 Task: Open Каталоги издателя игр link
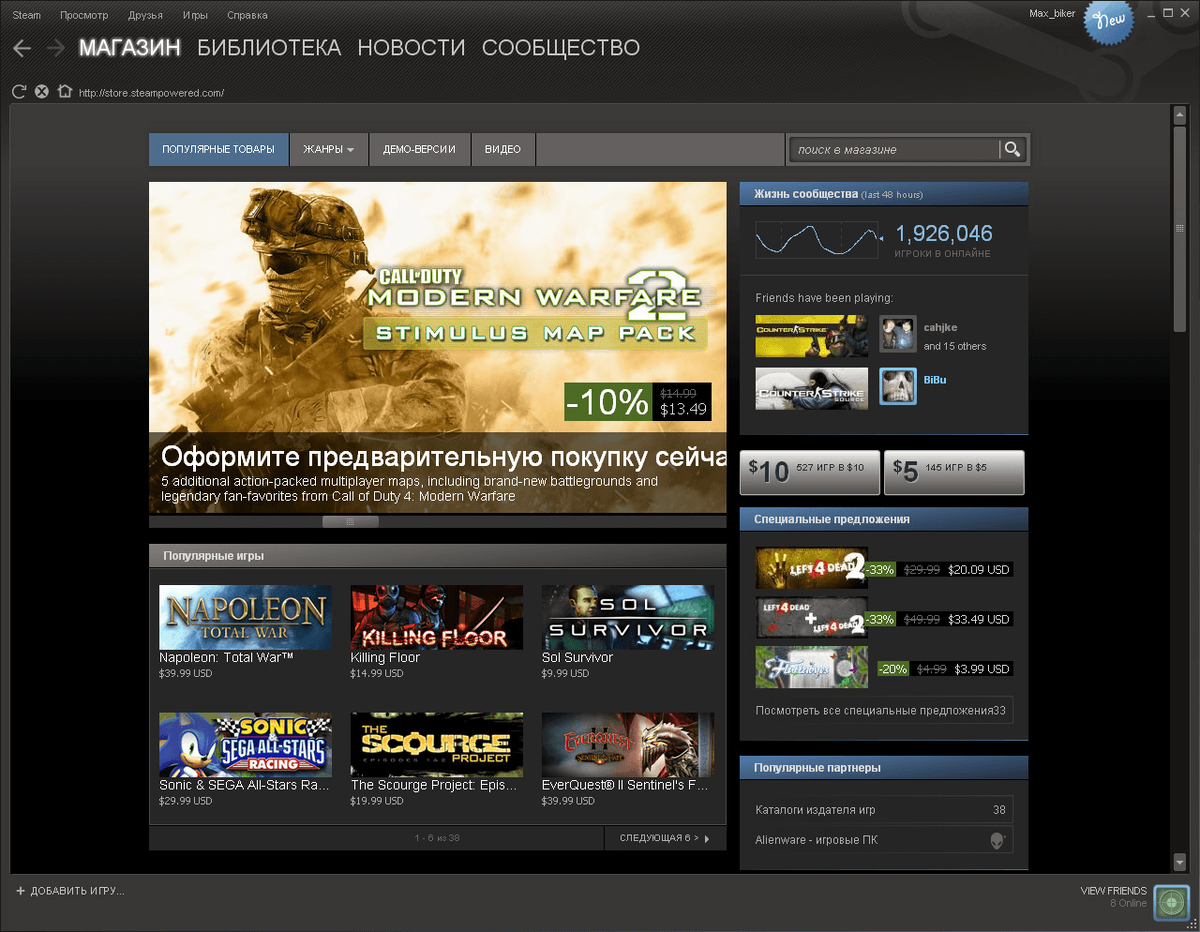tap(884, 810)
